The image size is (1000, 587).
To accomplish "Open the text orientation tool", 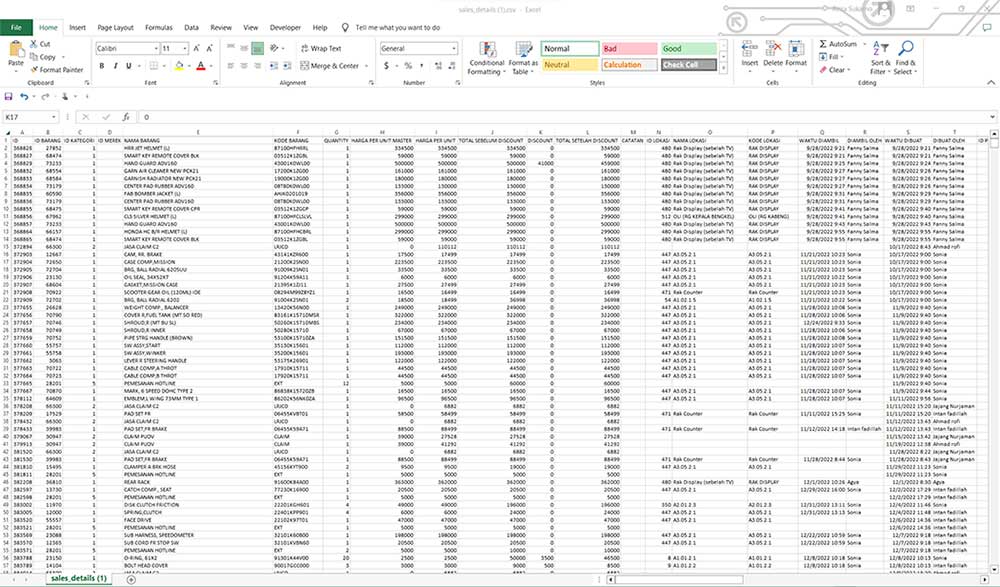I will [275, 48].
